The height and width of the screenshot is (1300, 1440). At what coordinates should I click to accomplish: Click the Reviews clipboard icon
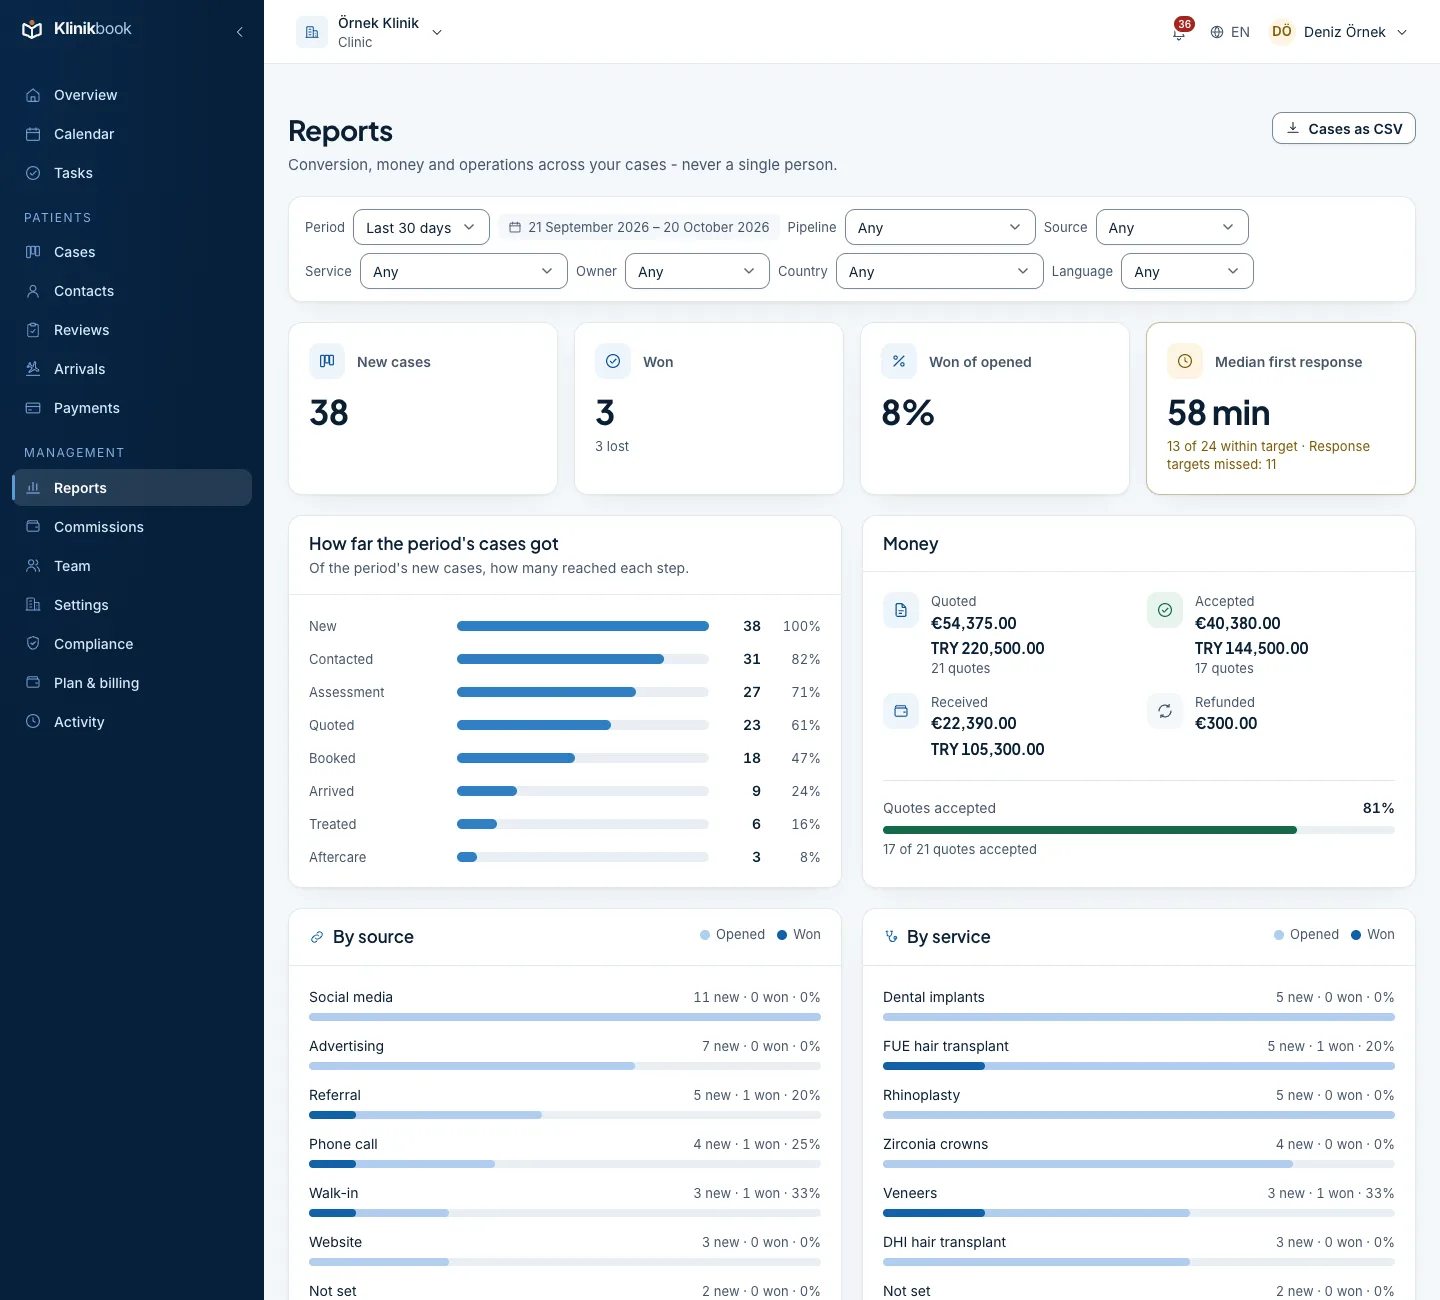(33, 330)
